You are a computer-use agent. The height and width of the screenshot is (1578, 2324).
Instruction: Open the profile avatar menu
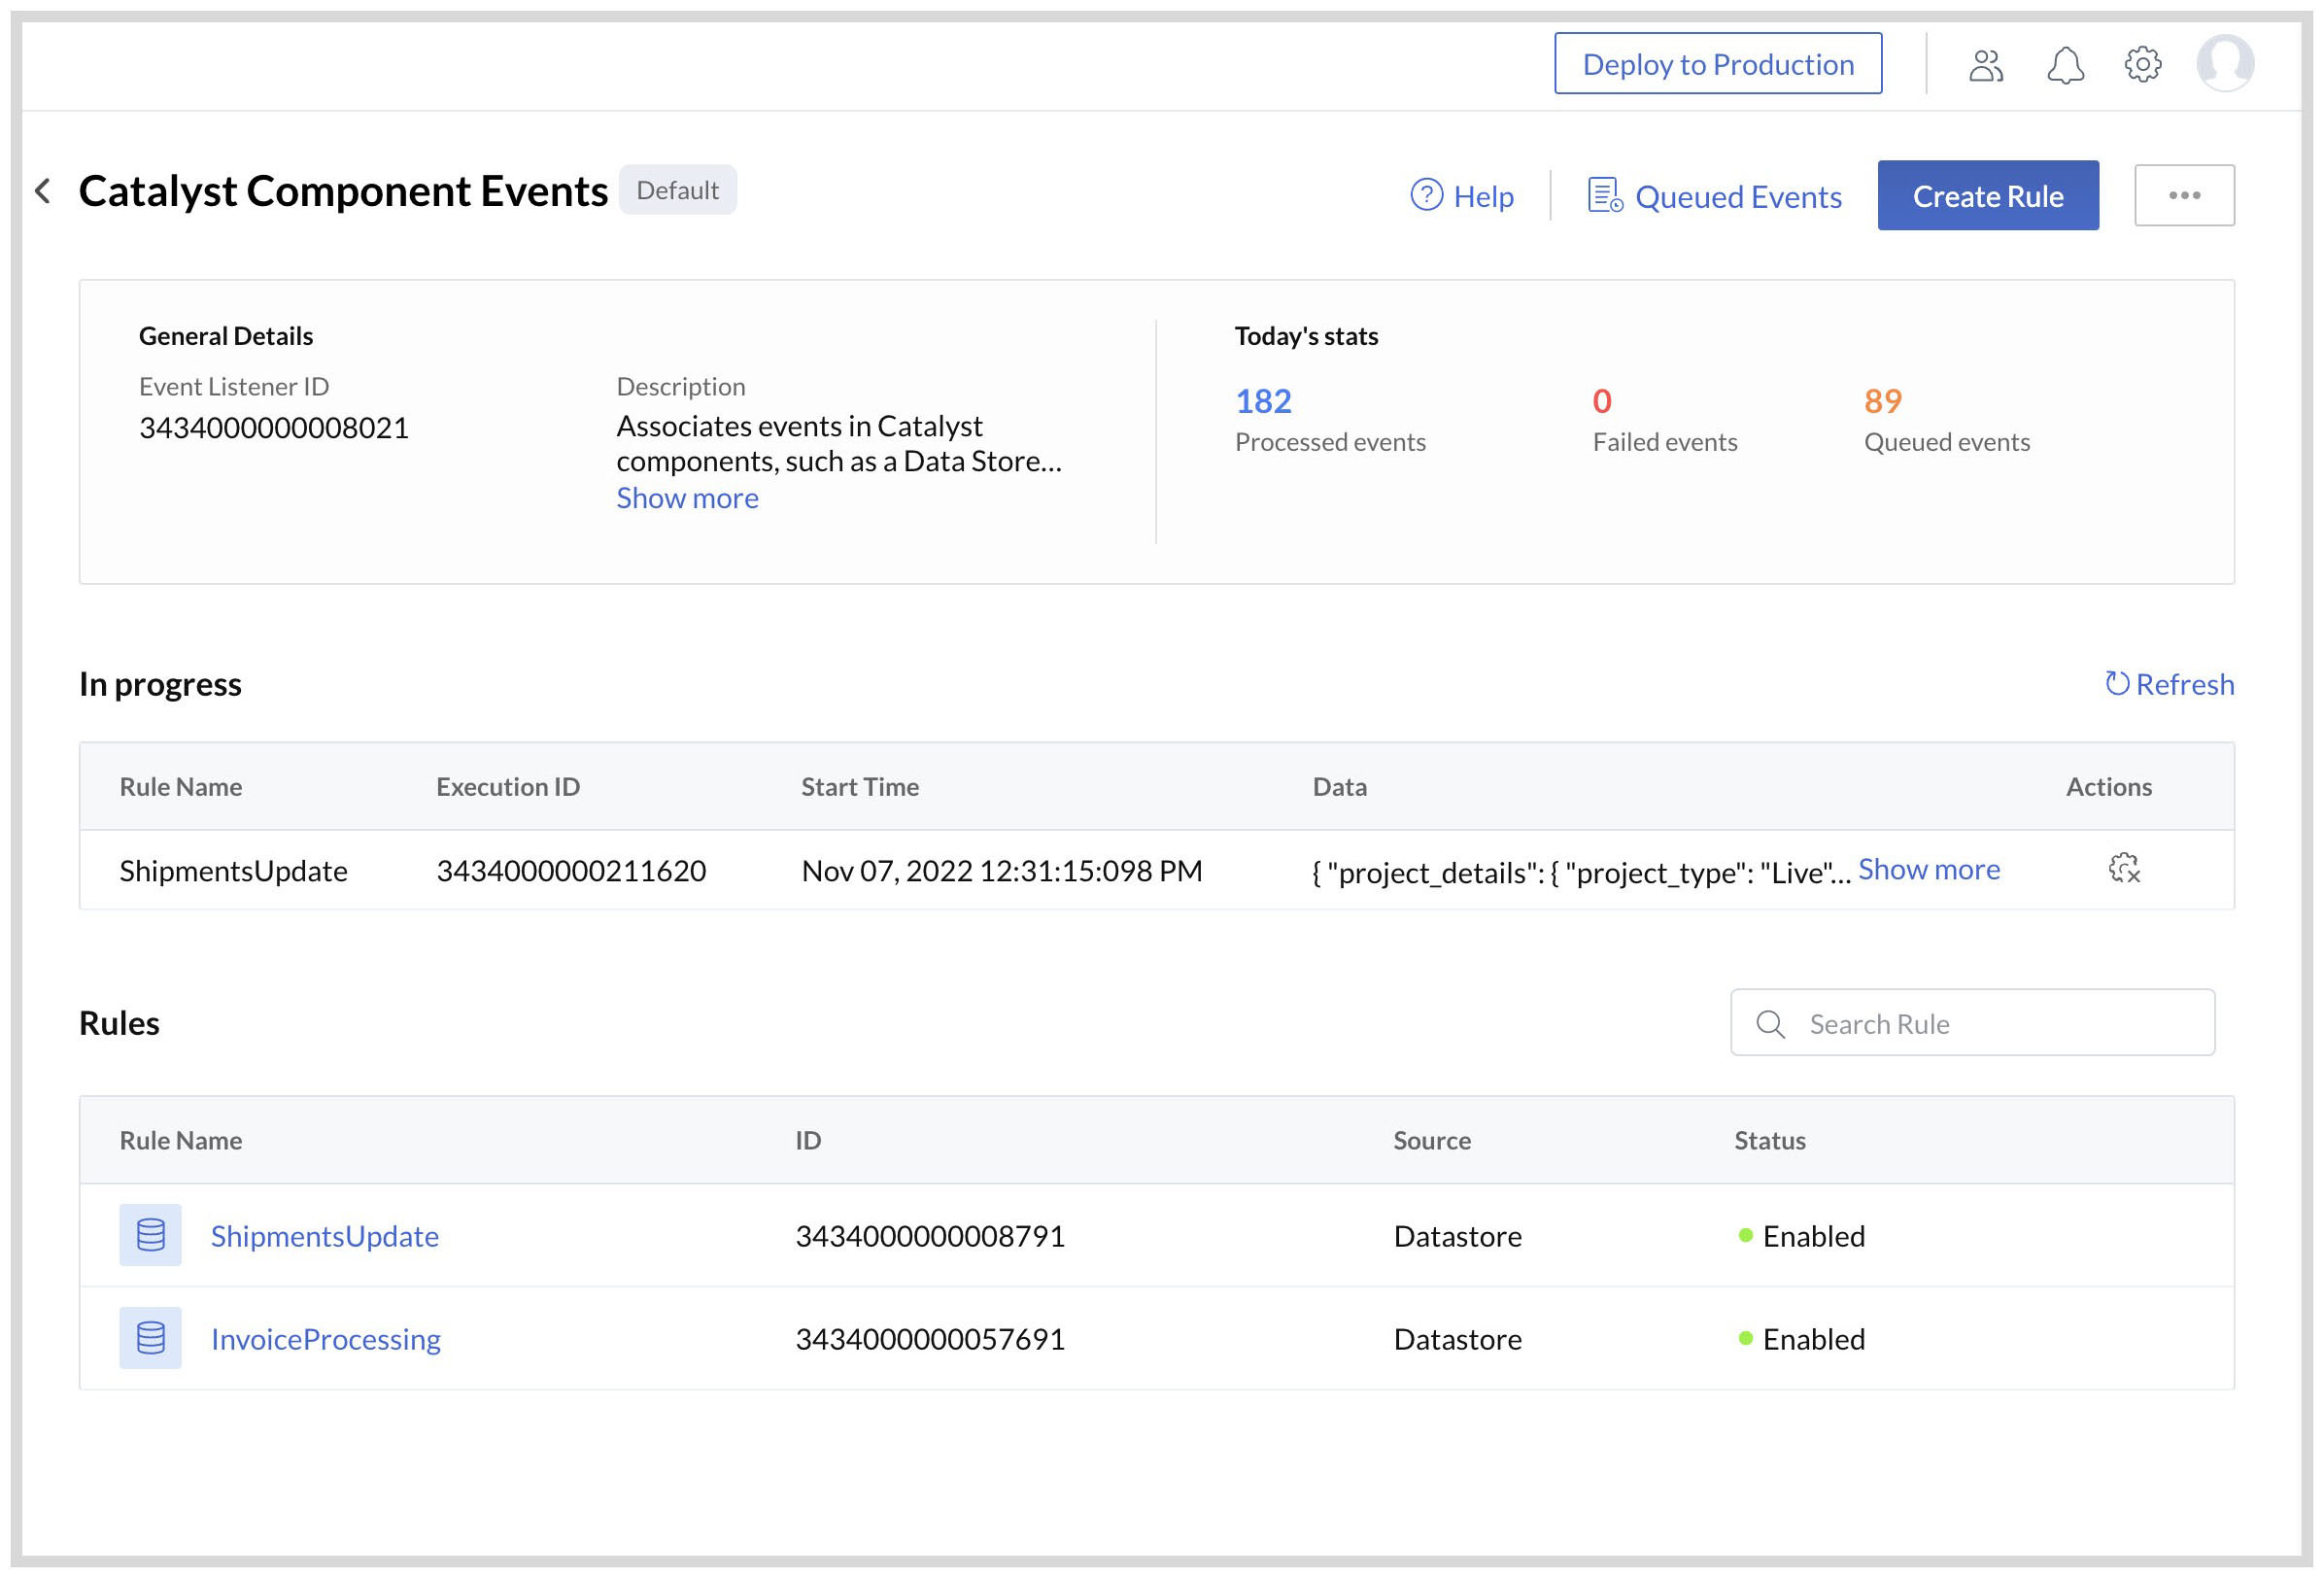pyautogui.click(x=2226, y=63)
